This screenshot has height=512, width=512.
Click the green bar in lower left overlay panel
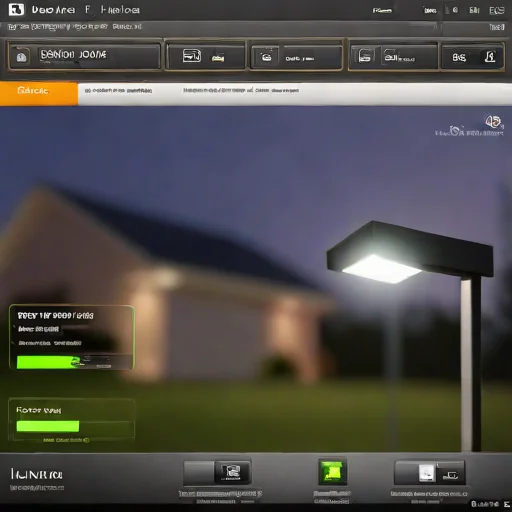pyautogui.click(x=48, y=426)
